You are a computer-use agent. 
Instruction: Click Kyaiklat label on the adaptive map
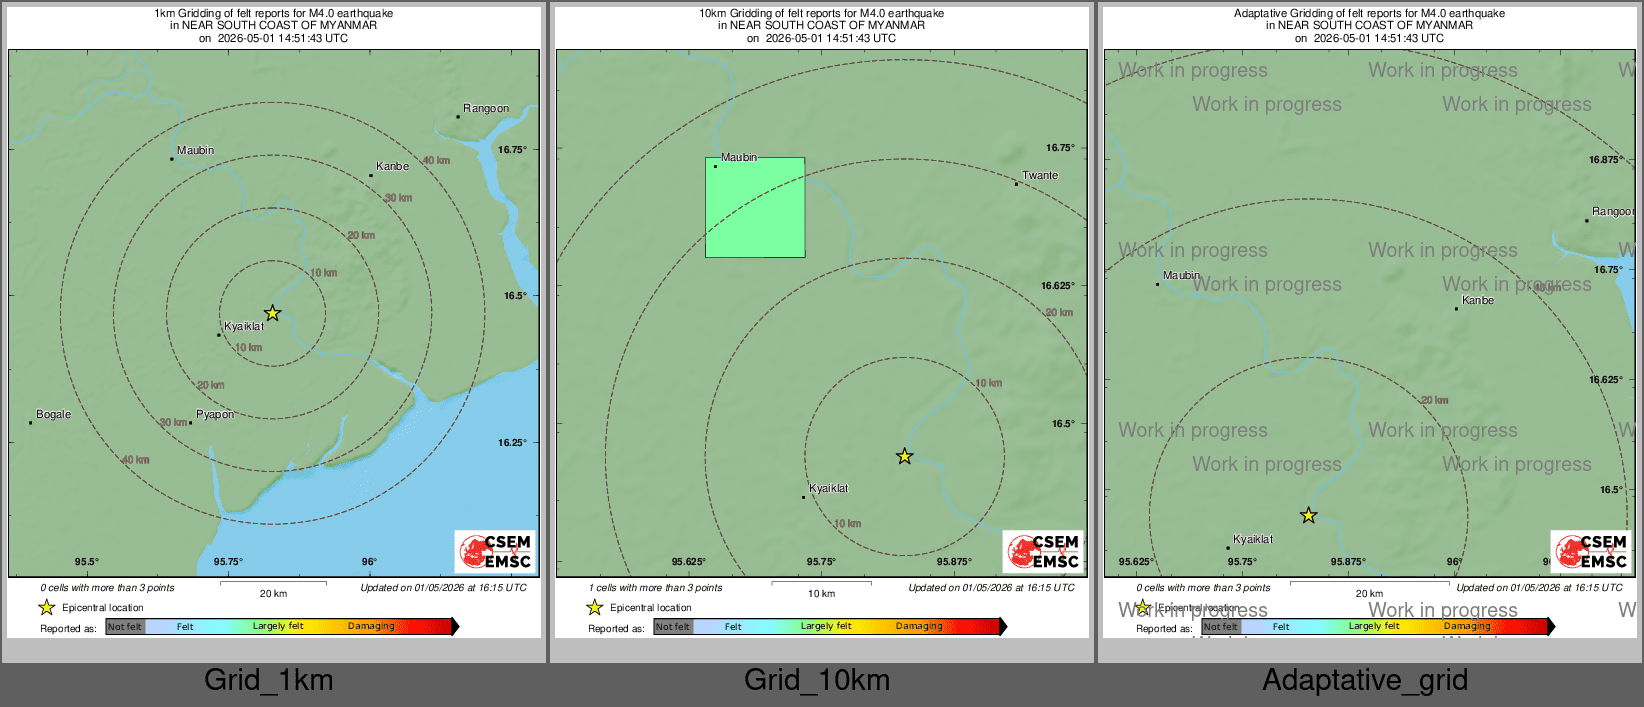point(1253,539)
